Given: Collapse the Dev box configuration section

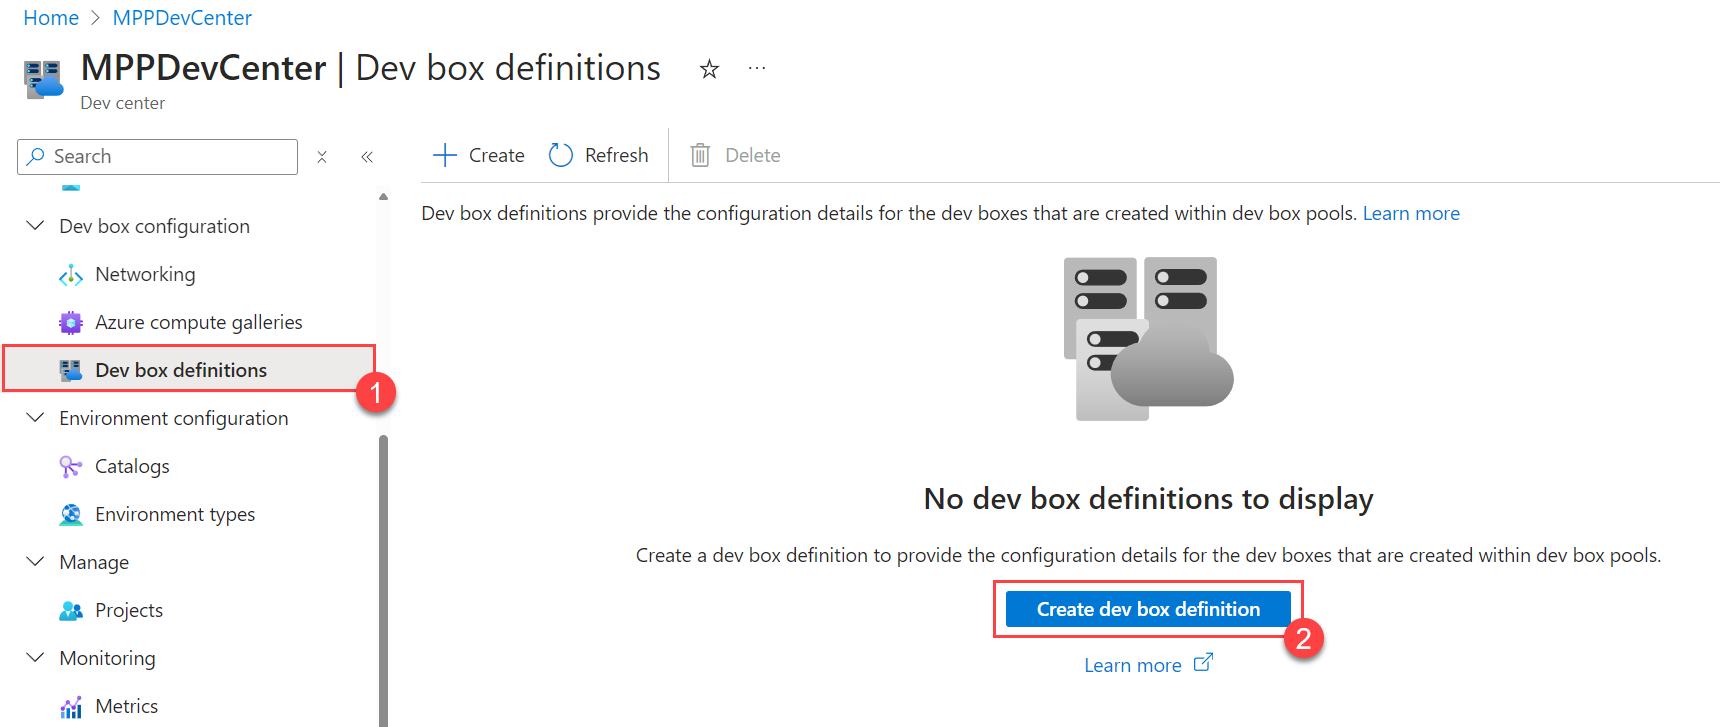Looking at the screenshot, I should tap(35, 226).
